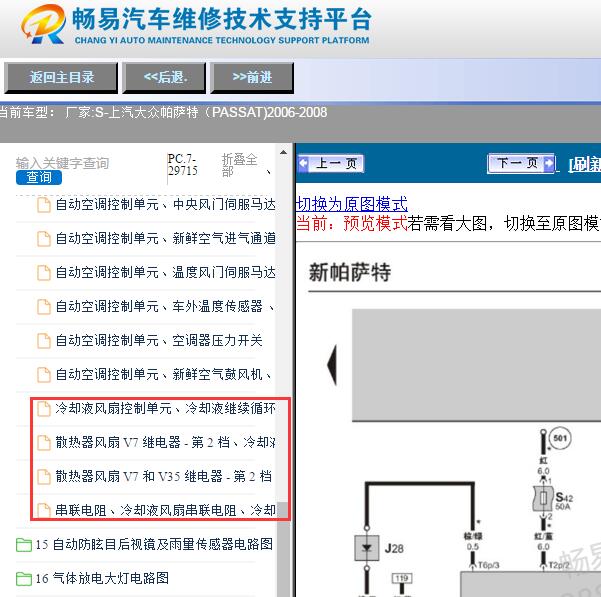Screen dimensions: 601x597
Task: Click the 下一页 next page button
Action: click(x=521, y=164)
